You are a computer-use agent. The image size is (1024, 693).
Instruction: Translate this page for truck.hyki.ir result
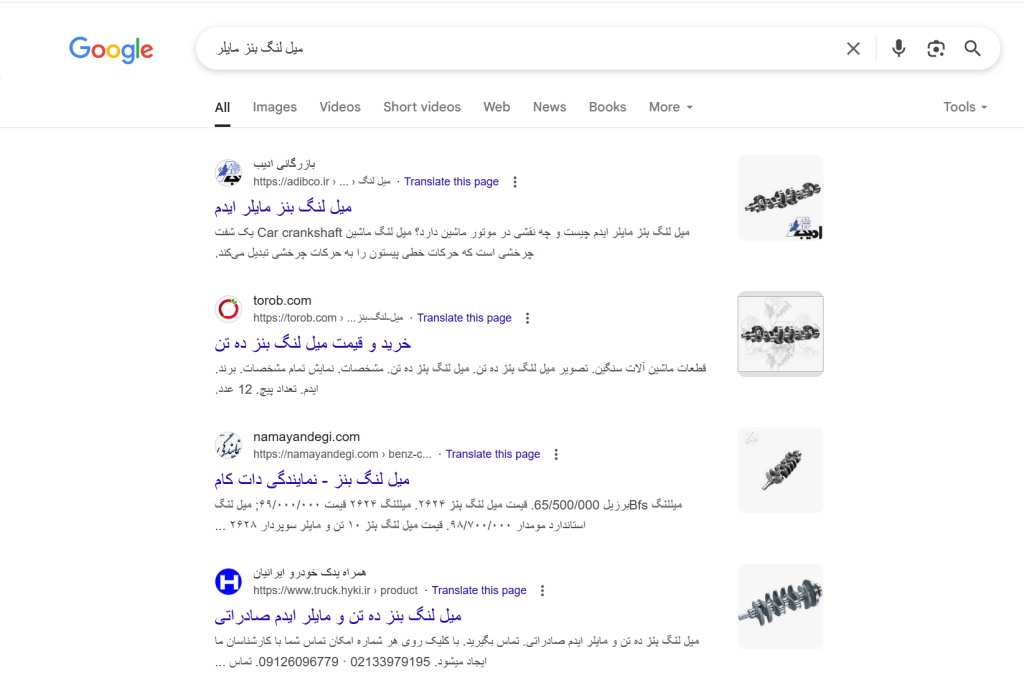tap(479, 590)
